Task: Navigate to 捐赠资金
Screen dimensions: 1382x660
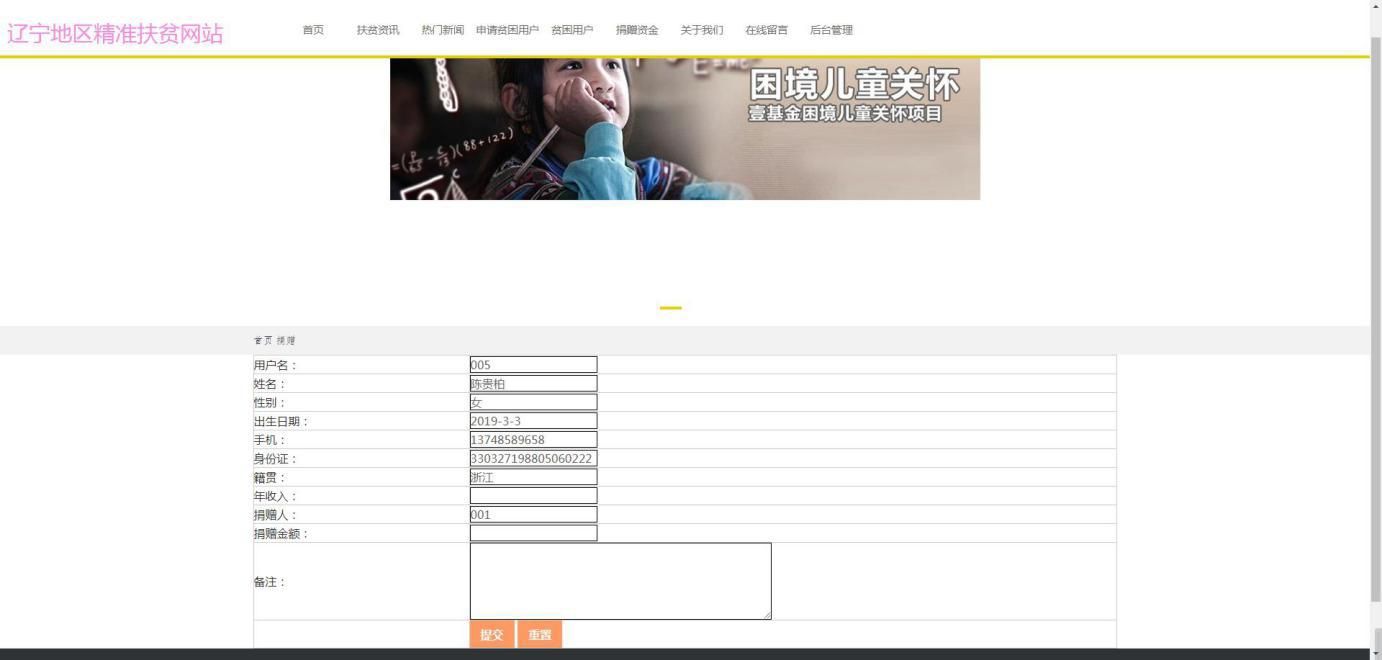Action: 637,30
